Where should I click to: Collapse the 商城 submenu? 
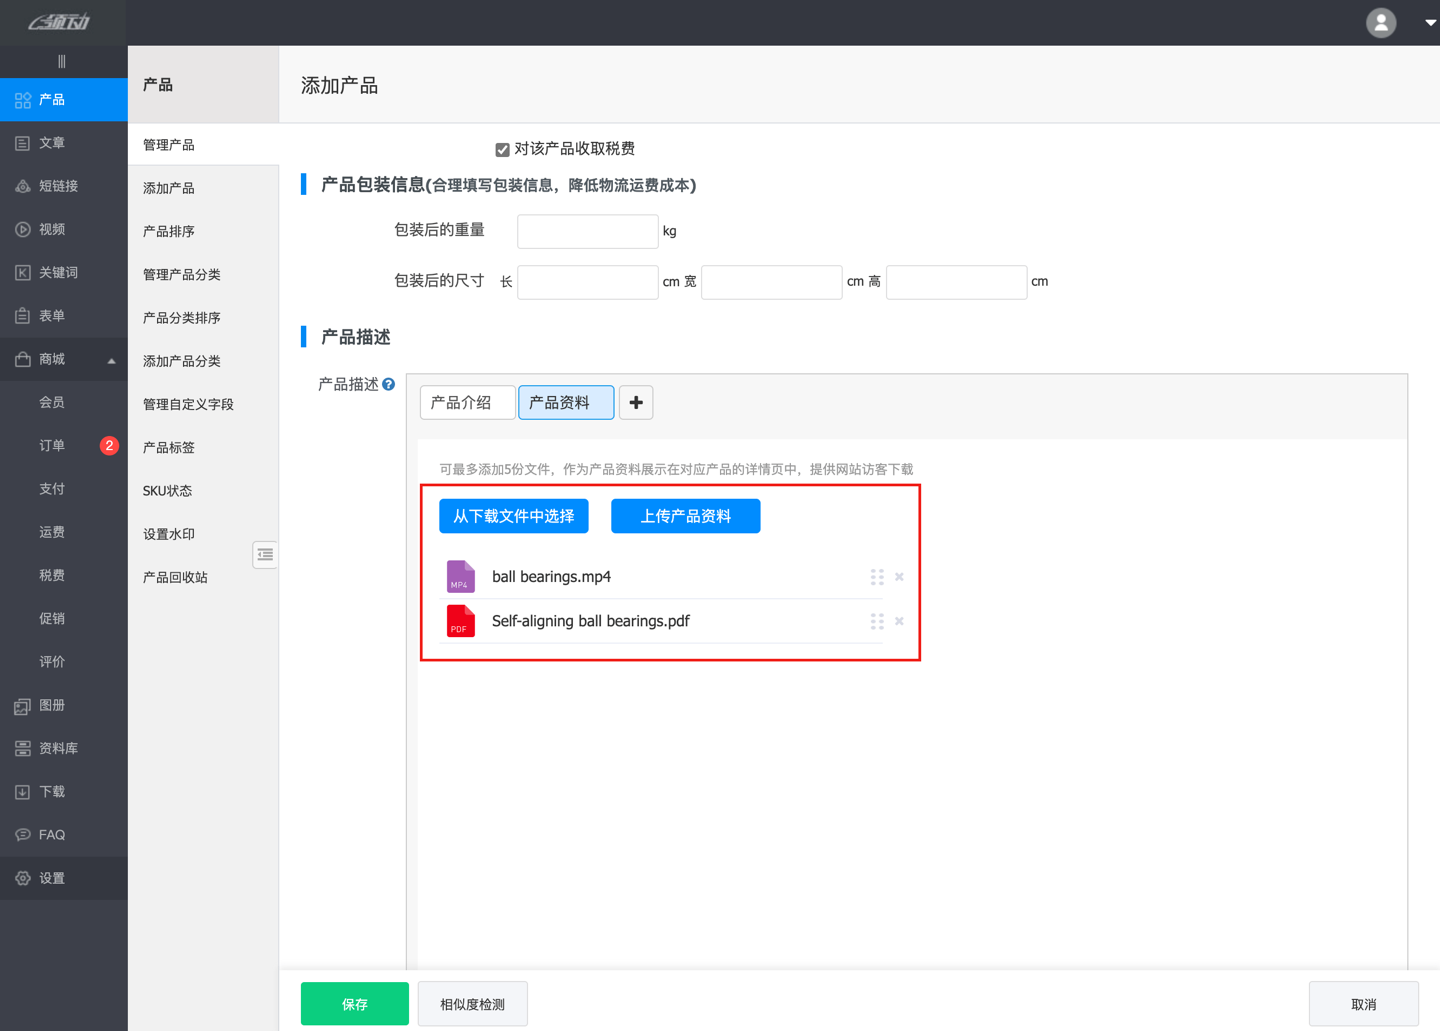coord(111,359)
